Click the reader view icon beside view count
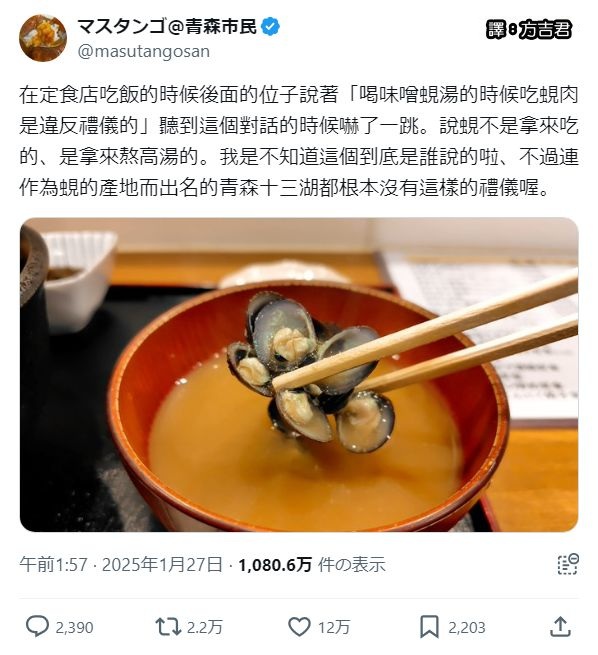The width and height of the screenshot is (598, 655). pos(568,564)
